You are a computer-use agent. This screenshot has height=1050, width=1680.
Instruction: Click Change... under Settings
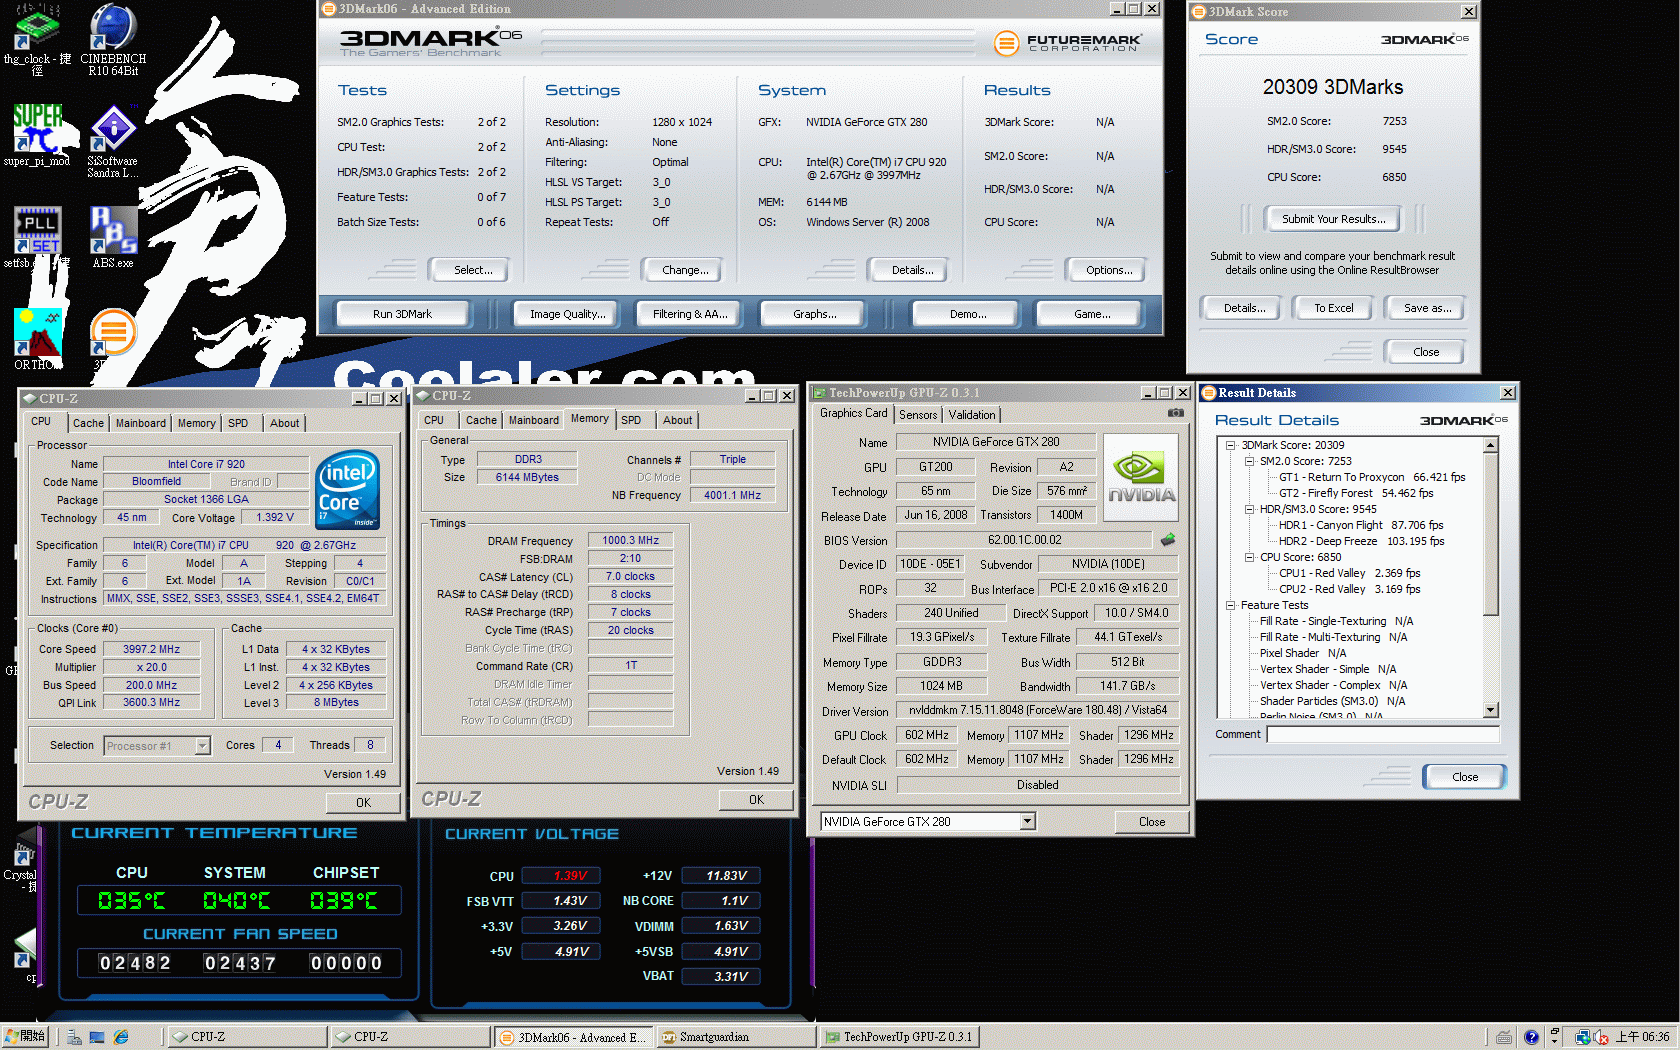pos(685,270)
